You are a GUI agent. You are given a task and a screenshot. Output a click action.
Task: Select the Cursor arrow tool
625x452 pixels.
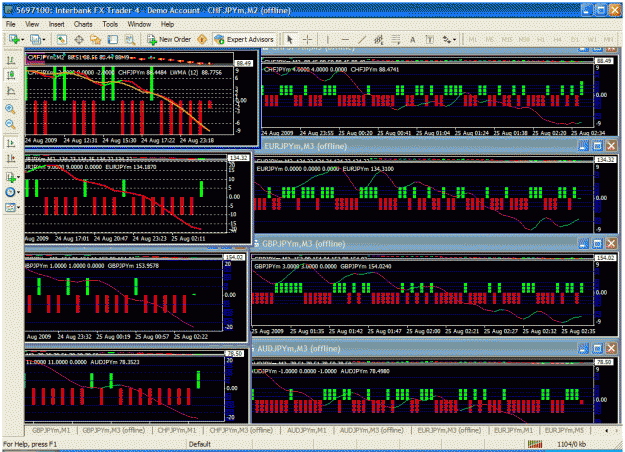(290, 39)
